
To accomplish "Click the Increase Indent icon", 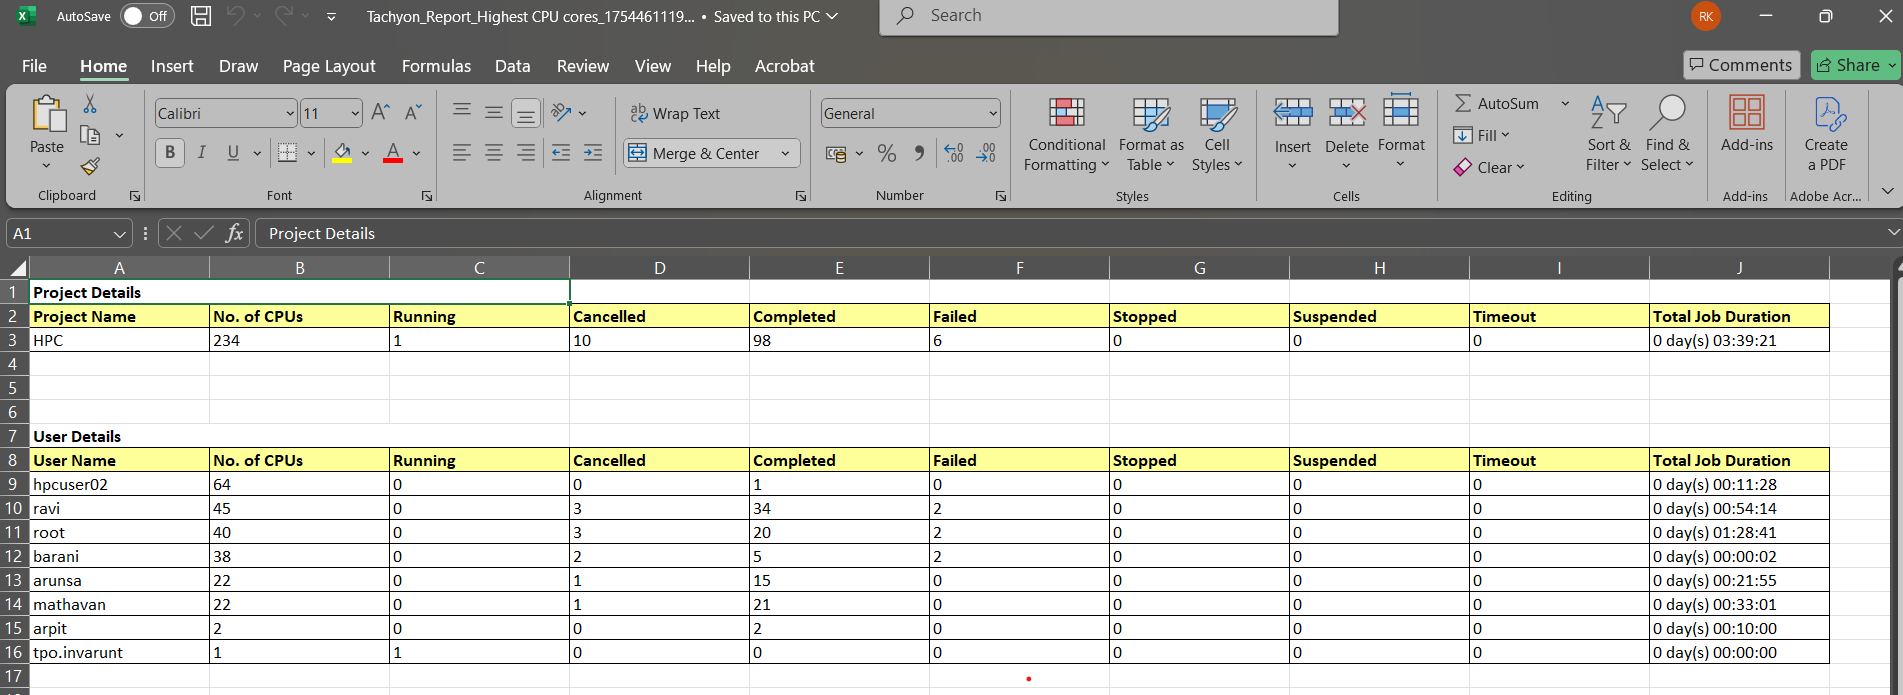I will (x=593, y=153).
